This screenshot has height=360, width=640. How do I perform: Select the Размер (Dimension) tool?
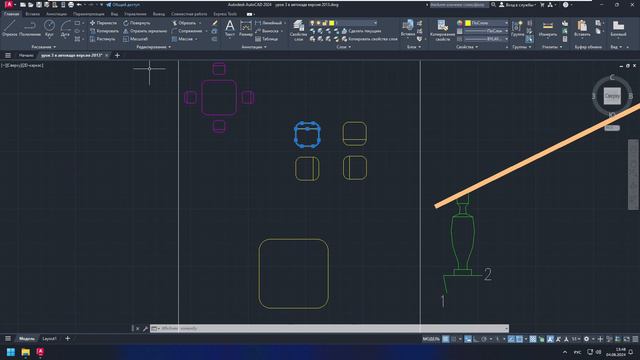point(246,29)
